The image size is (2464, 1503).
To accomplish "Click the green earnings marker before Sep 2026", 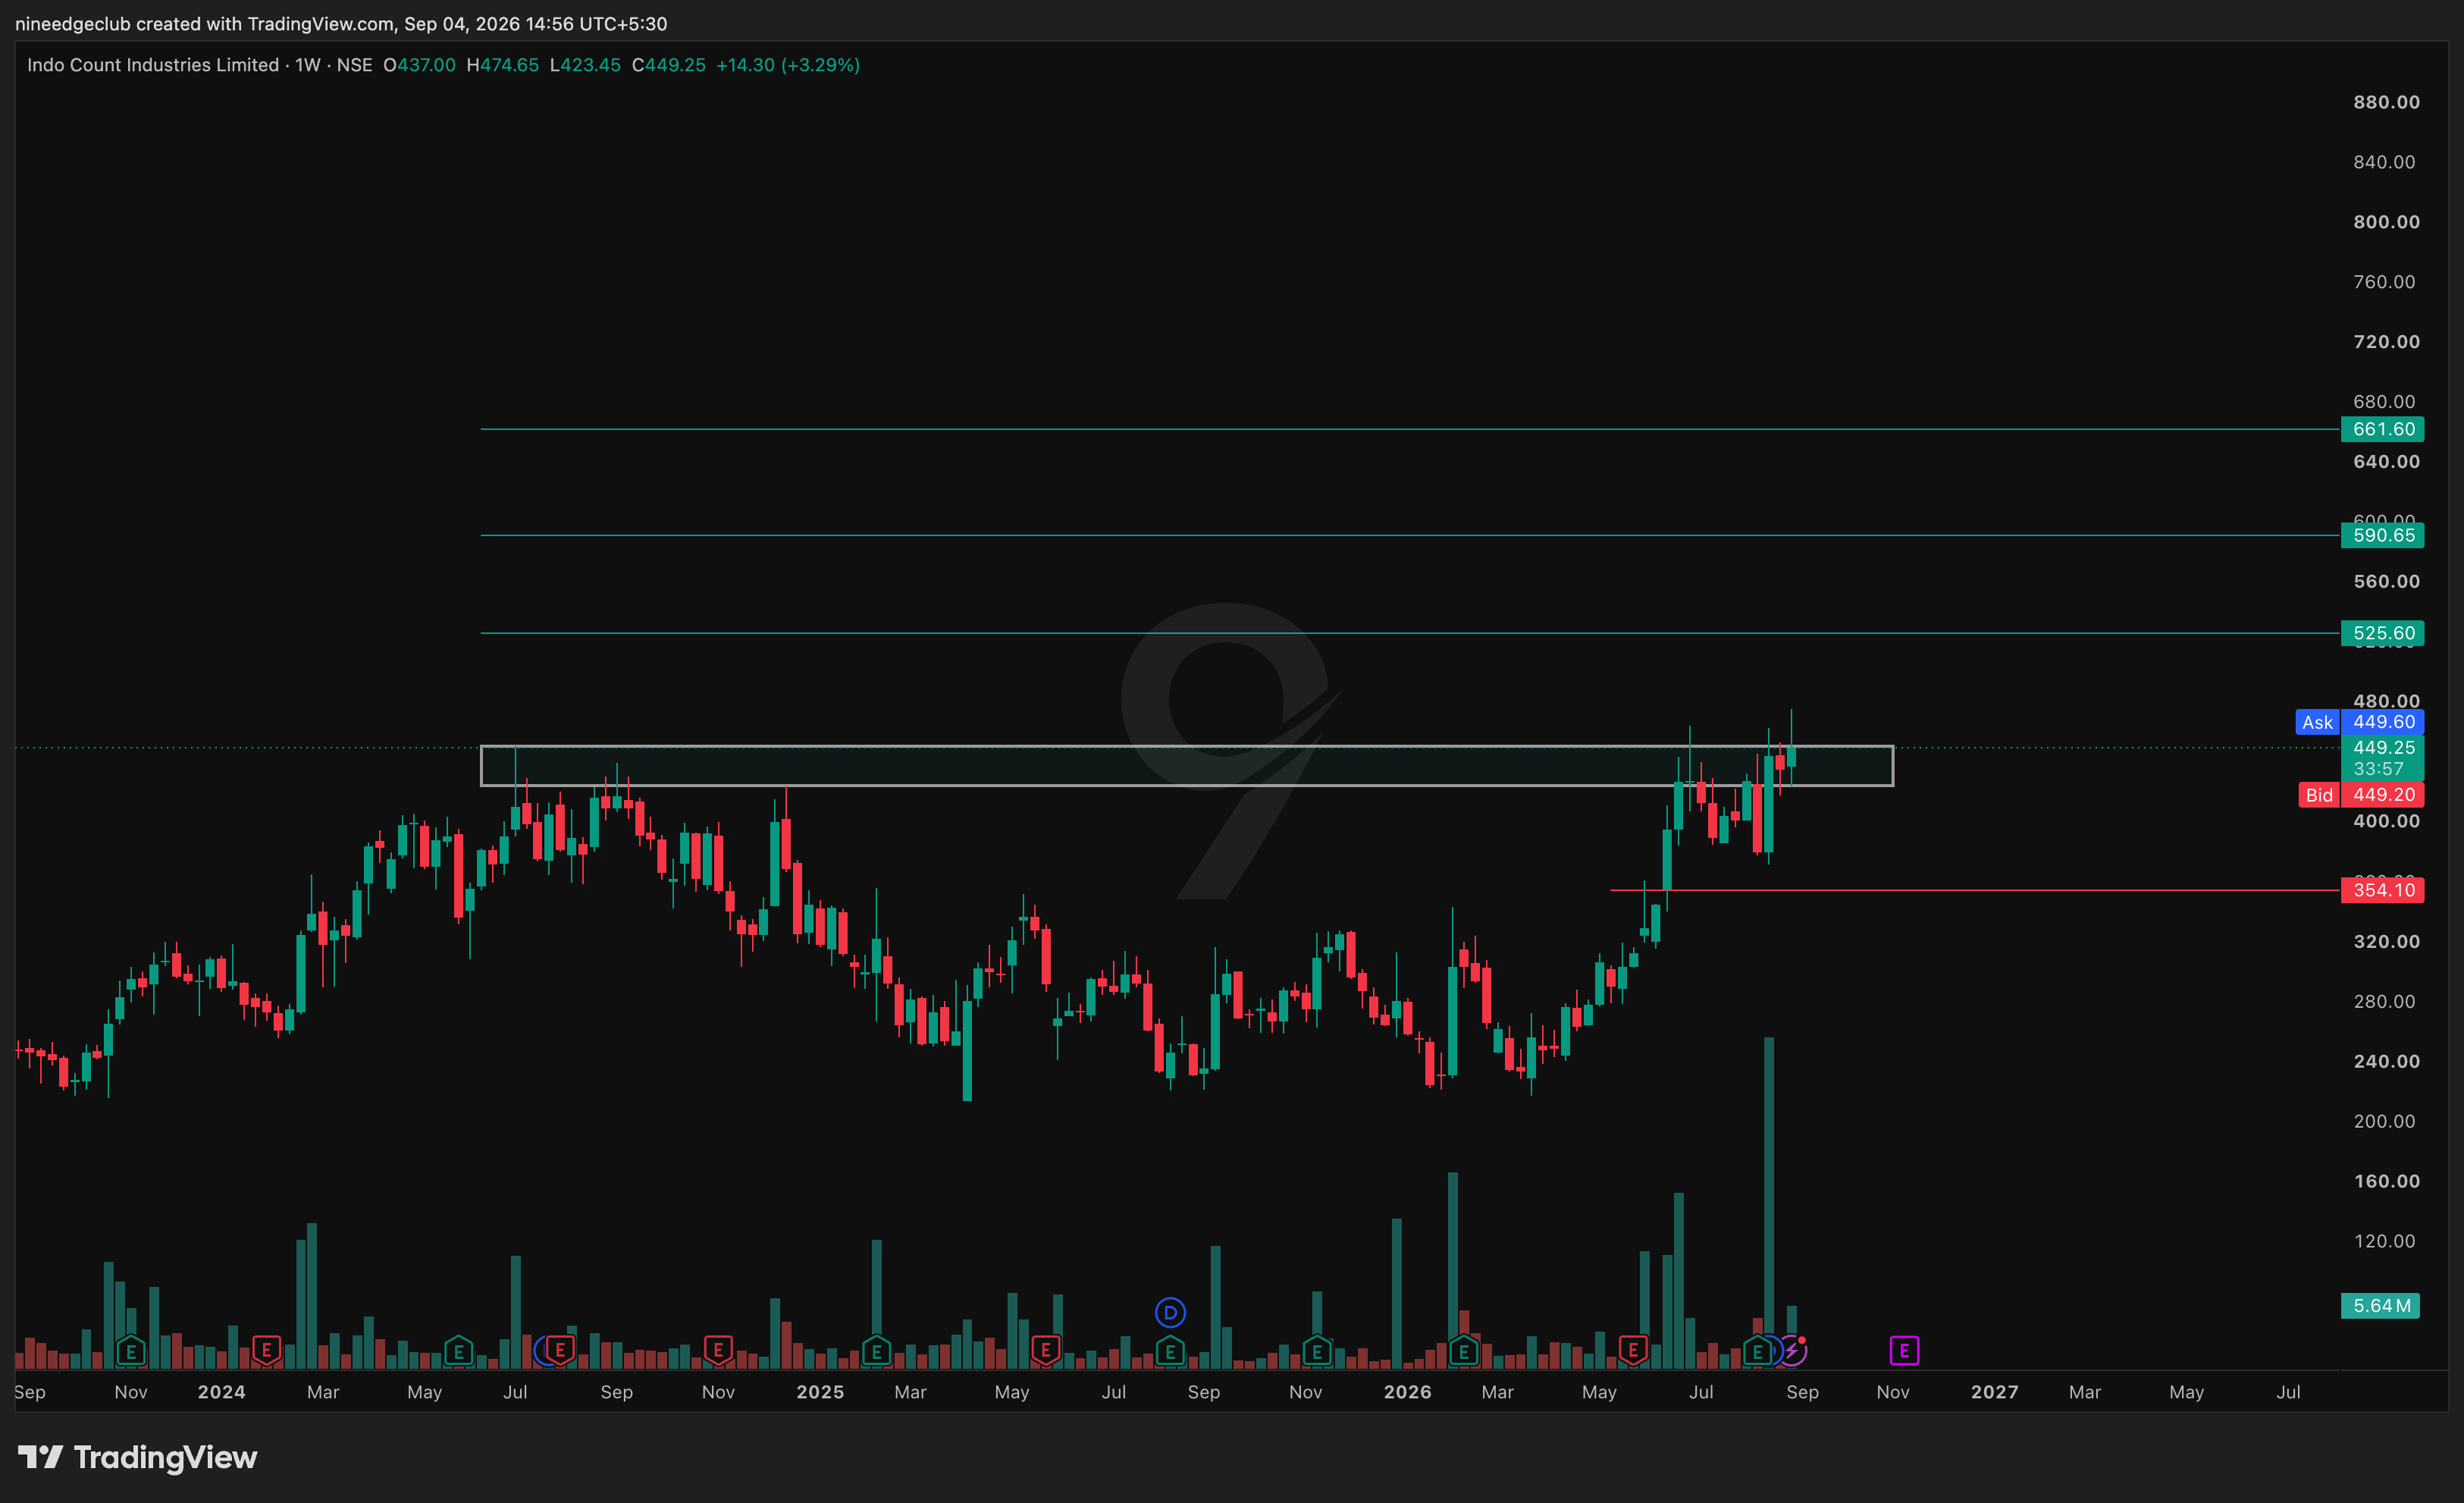I will coord(1757,1351).
